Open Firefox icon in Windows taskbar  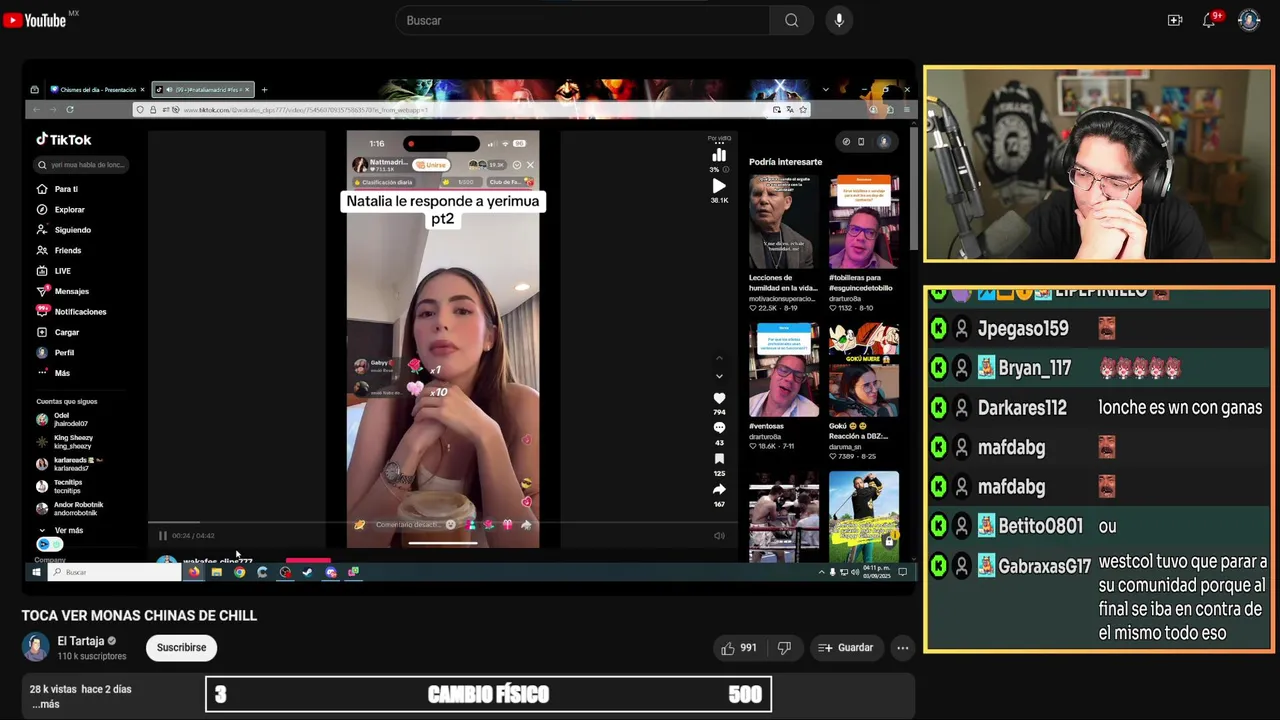click(x=194, y=572)
